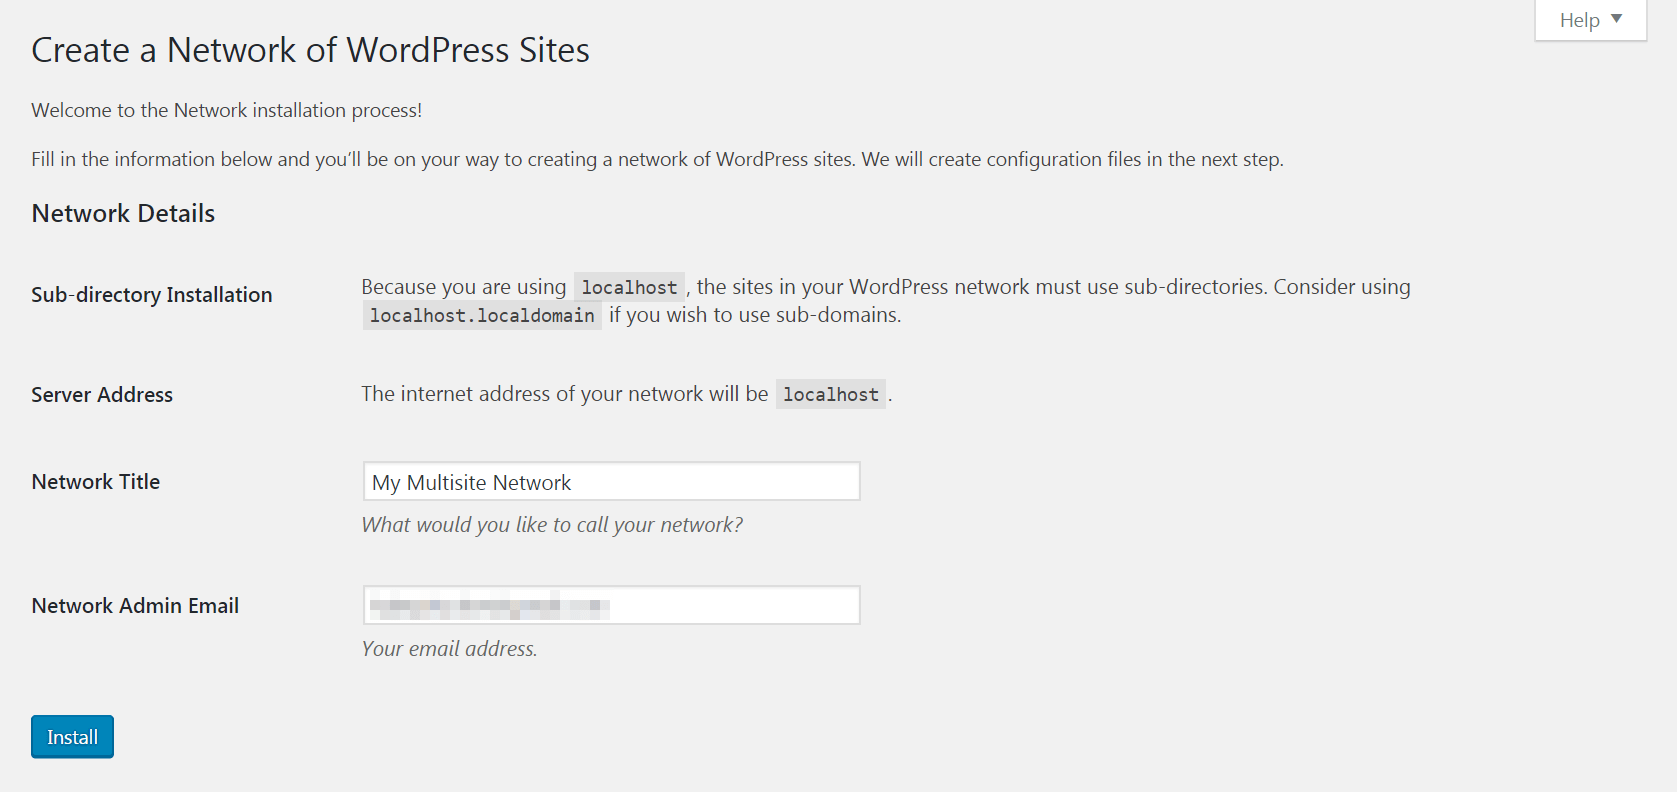
Task: Click the 'localhost.localdomain' code text
Action: click(x=482, y=316)
